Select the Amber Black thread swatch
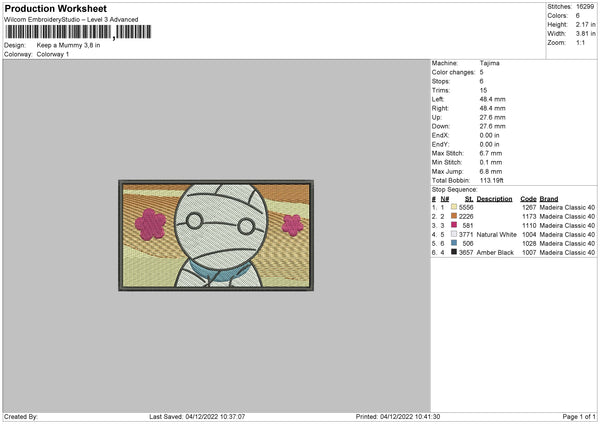Viewport: 600px width, 424px height. (454, 252)
